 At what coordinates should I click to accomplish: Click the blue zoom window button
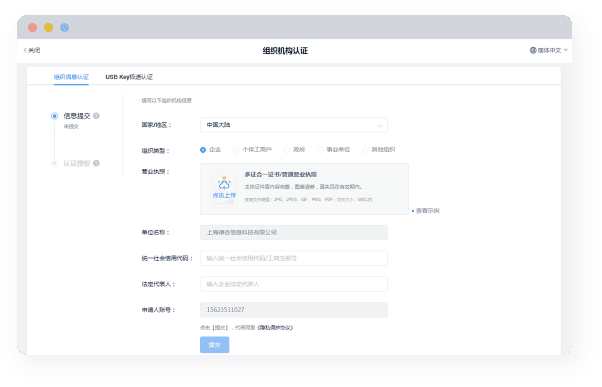[64, 28]
